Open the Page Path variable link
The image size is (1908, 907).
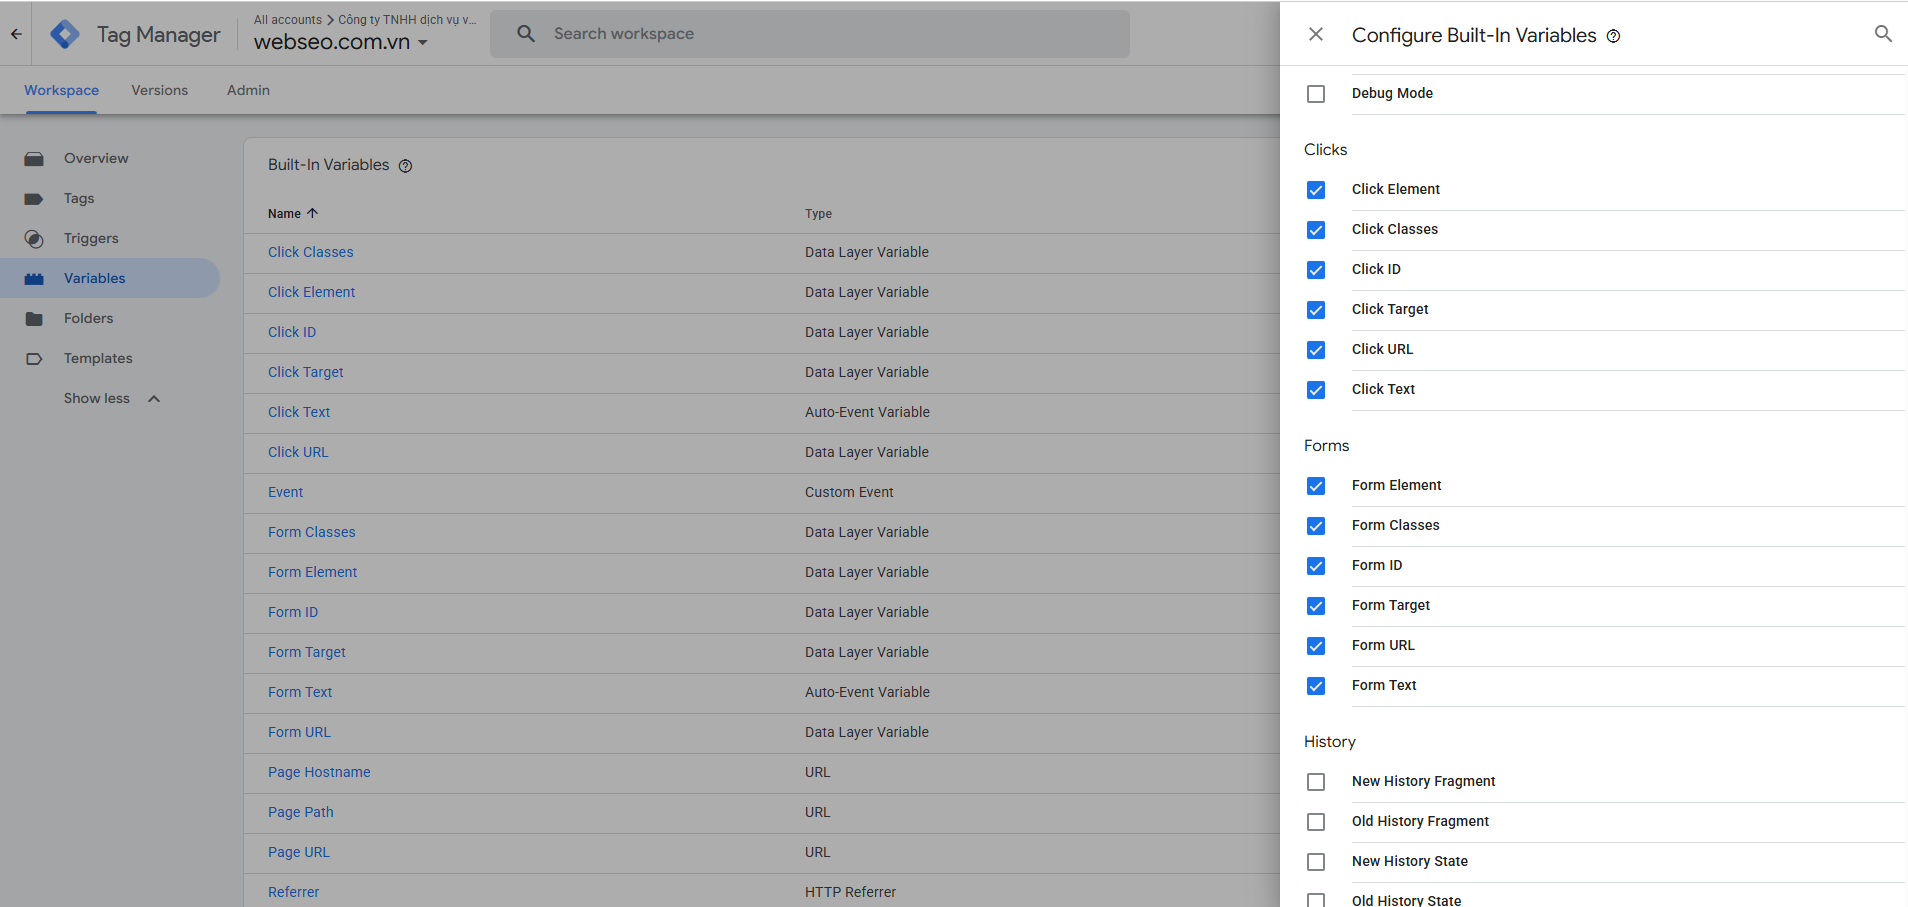point(300,812)
